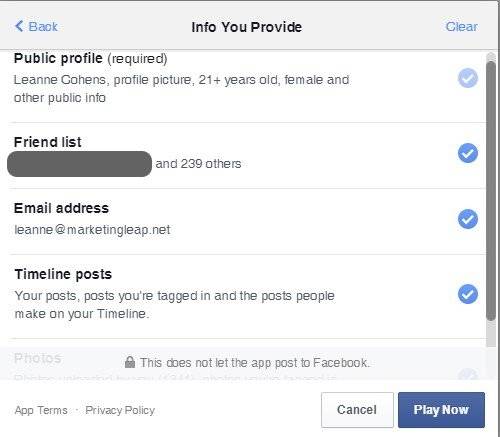Click the redacted friend names bar

pyautogui.click(x=79, y=164)
